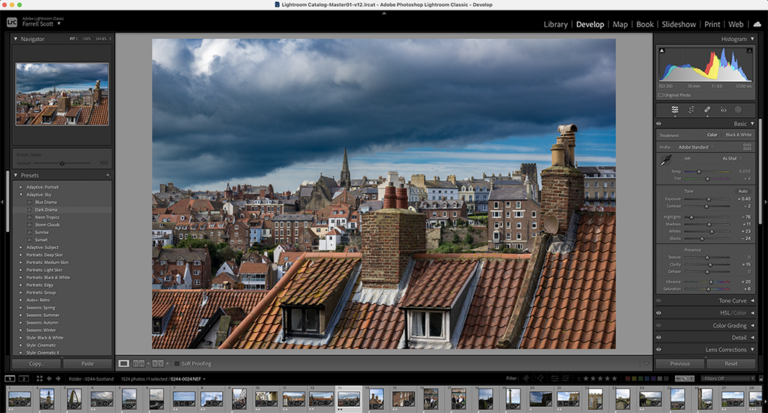Toggle Basic panel visibility eye
Screen dimensions: 768x413
pos(659,123)
